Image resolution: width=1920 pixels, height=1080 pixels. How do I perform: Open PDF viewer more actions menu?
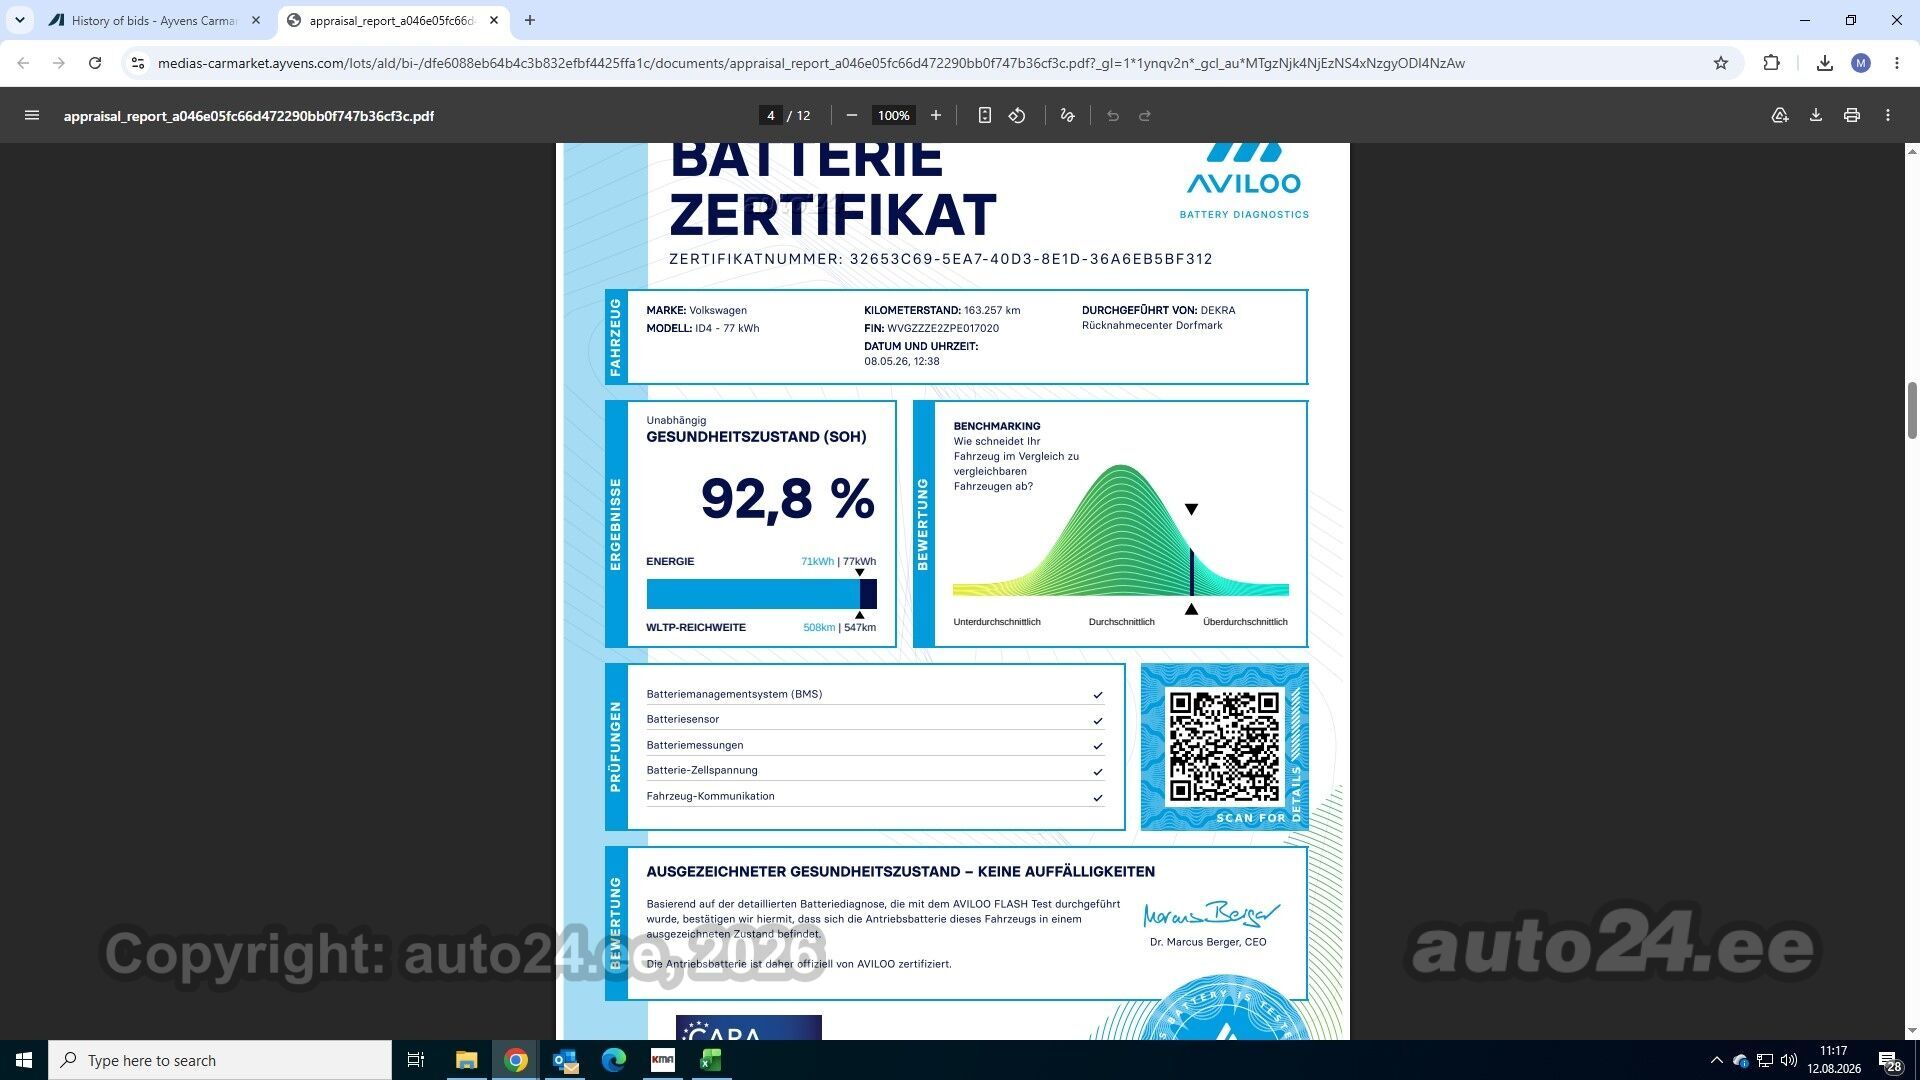(1888, 116)
